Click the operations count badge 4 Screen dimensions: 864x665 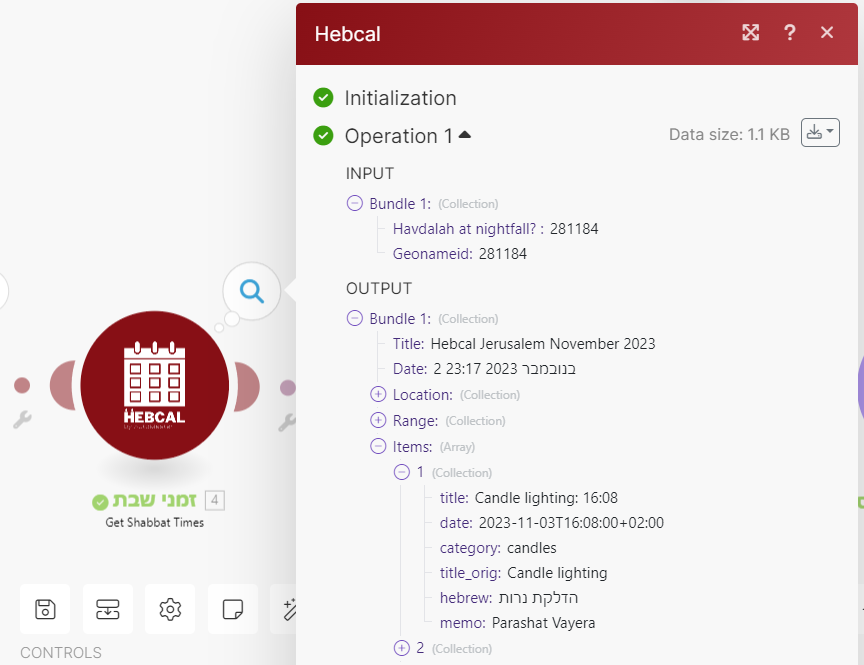click(x=215, y=500)
